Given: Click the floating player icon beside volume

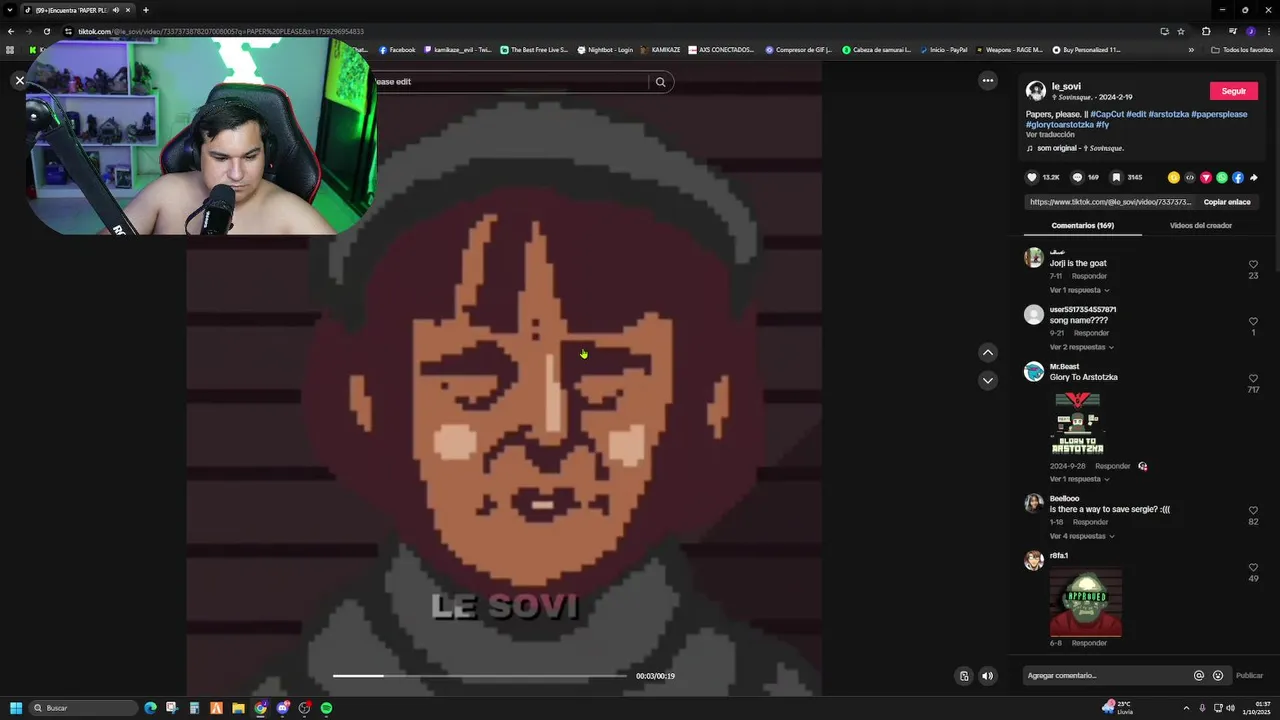Looking at the screenshot, I should pyautogui.click(x=964, y=676).
